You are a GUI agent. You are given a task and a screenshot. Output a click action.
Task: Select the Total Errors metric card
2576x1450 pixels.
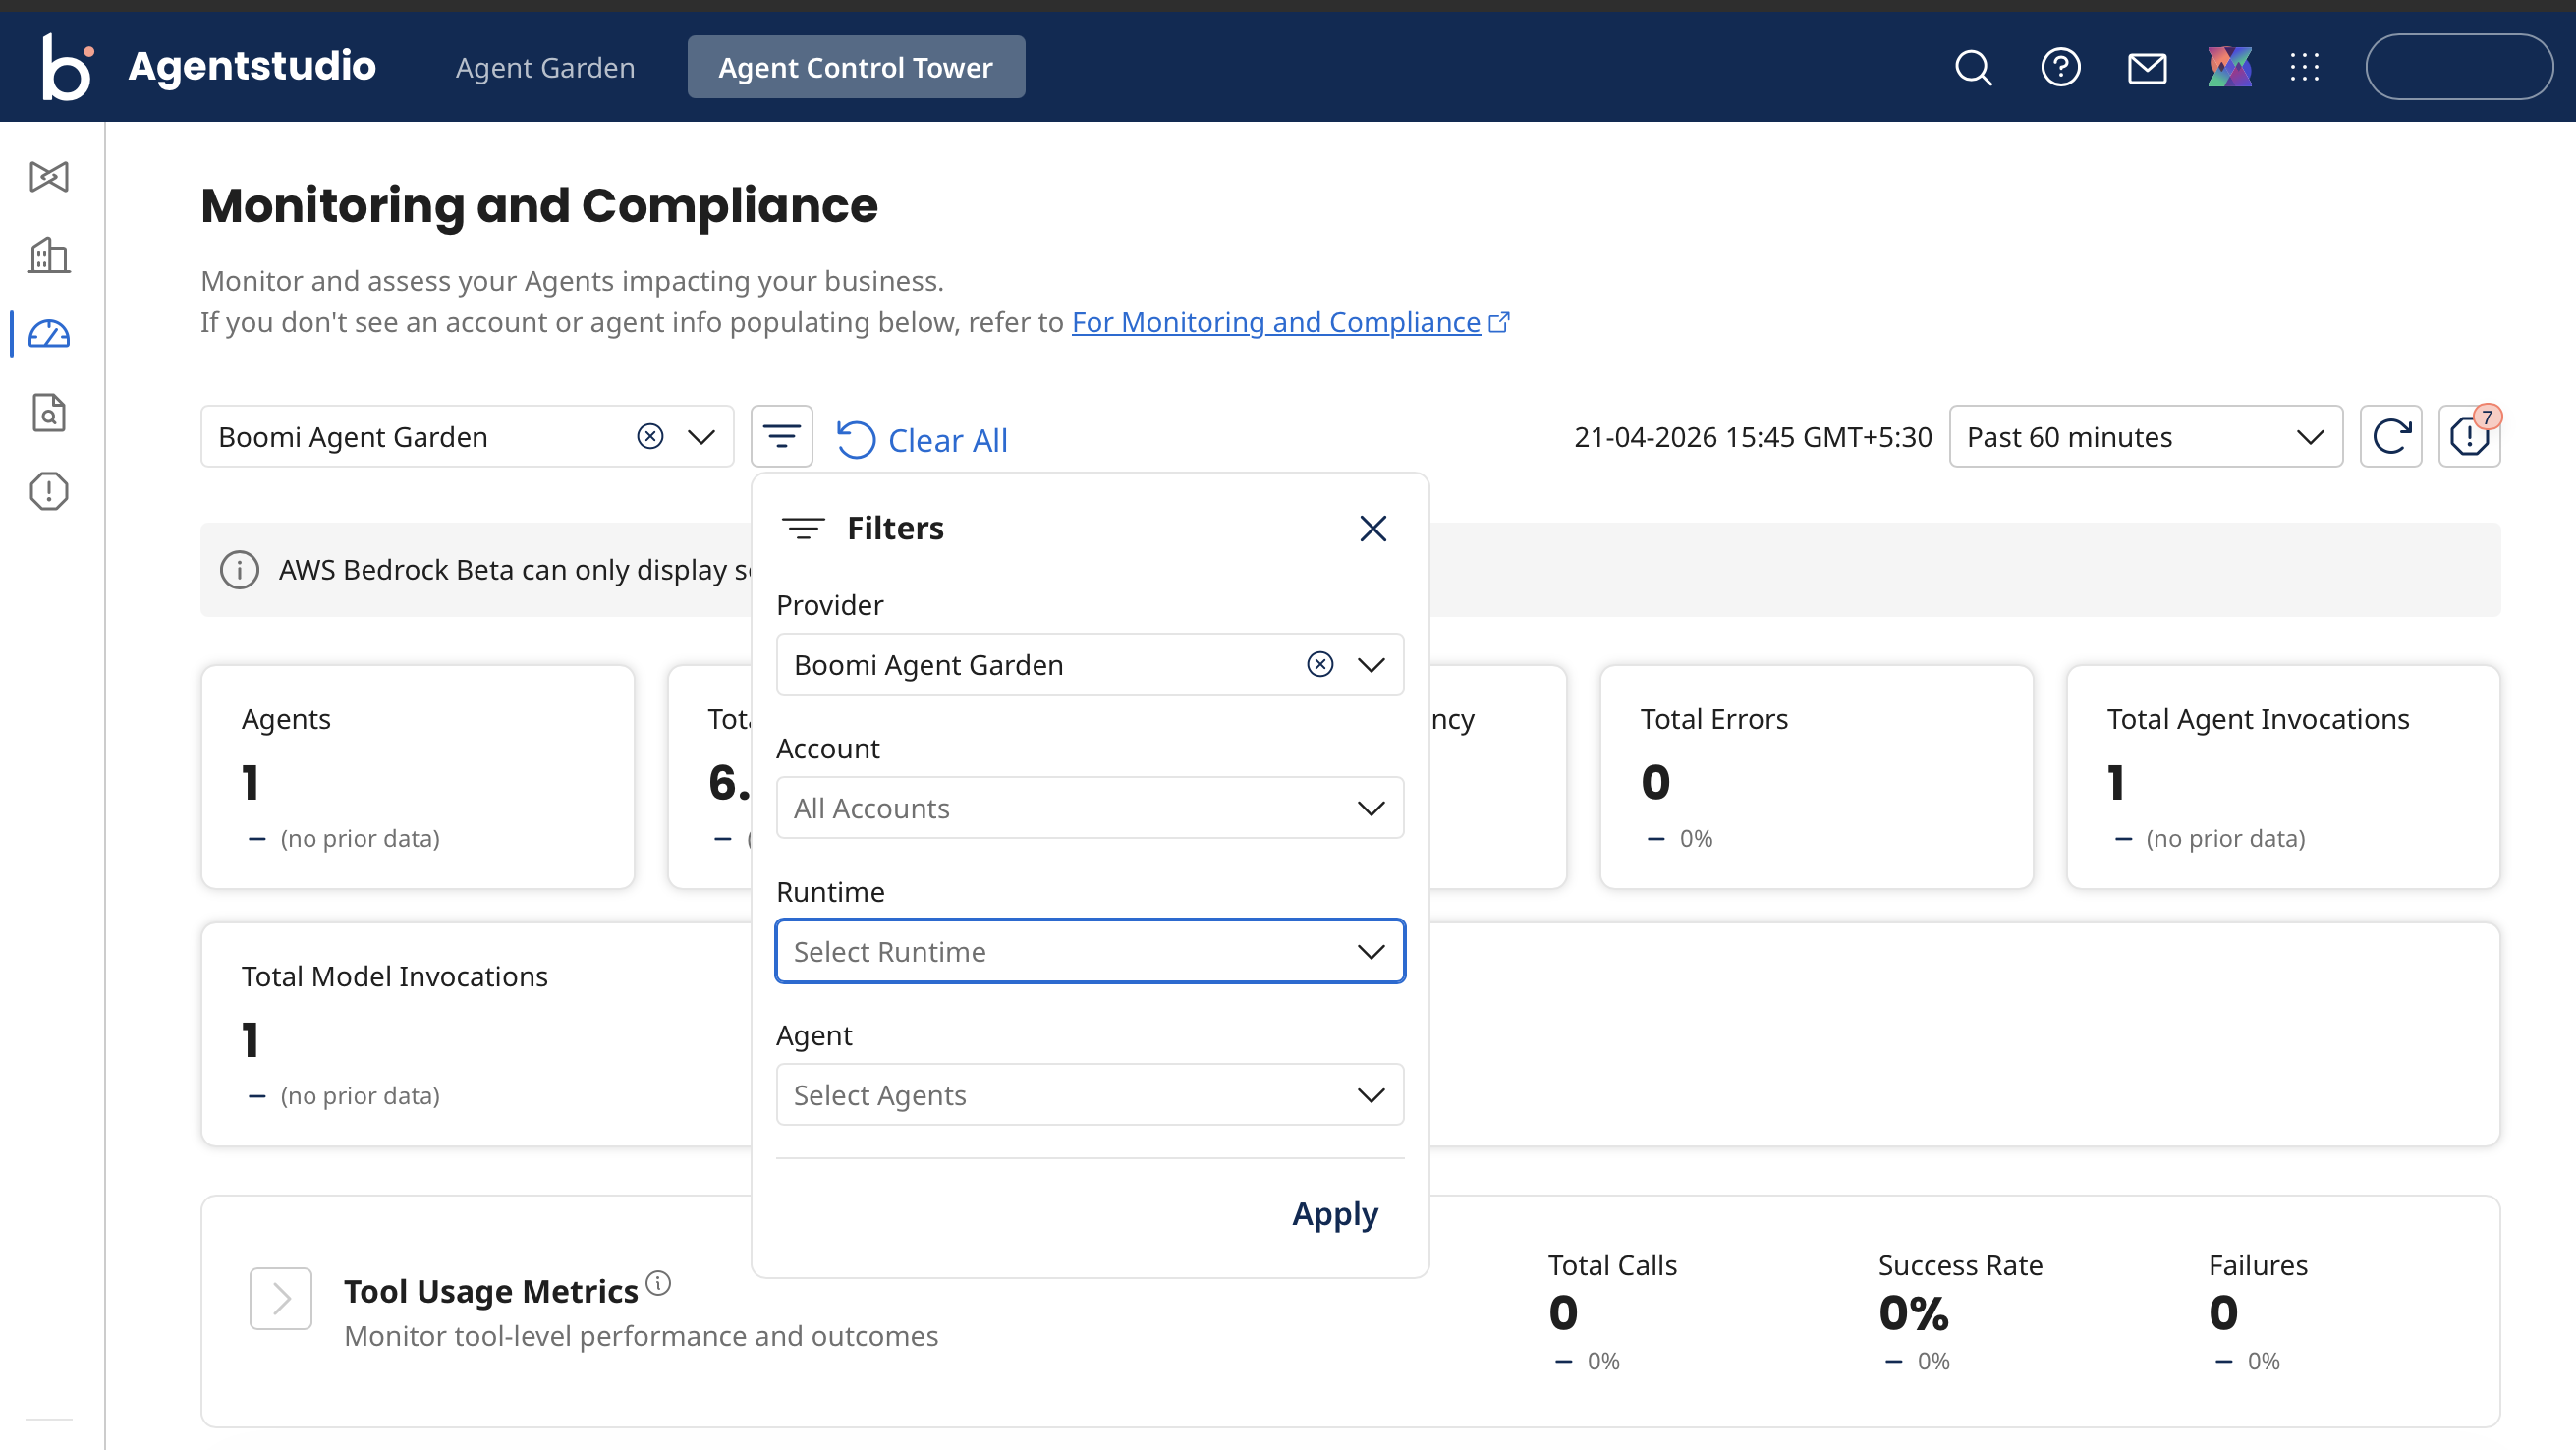click(1816, 777)
